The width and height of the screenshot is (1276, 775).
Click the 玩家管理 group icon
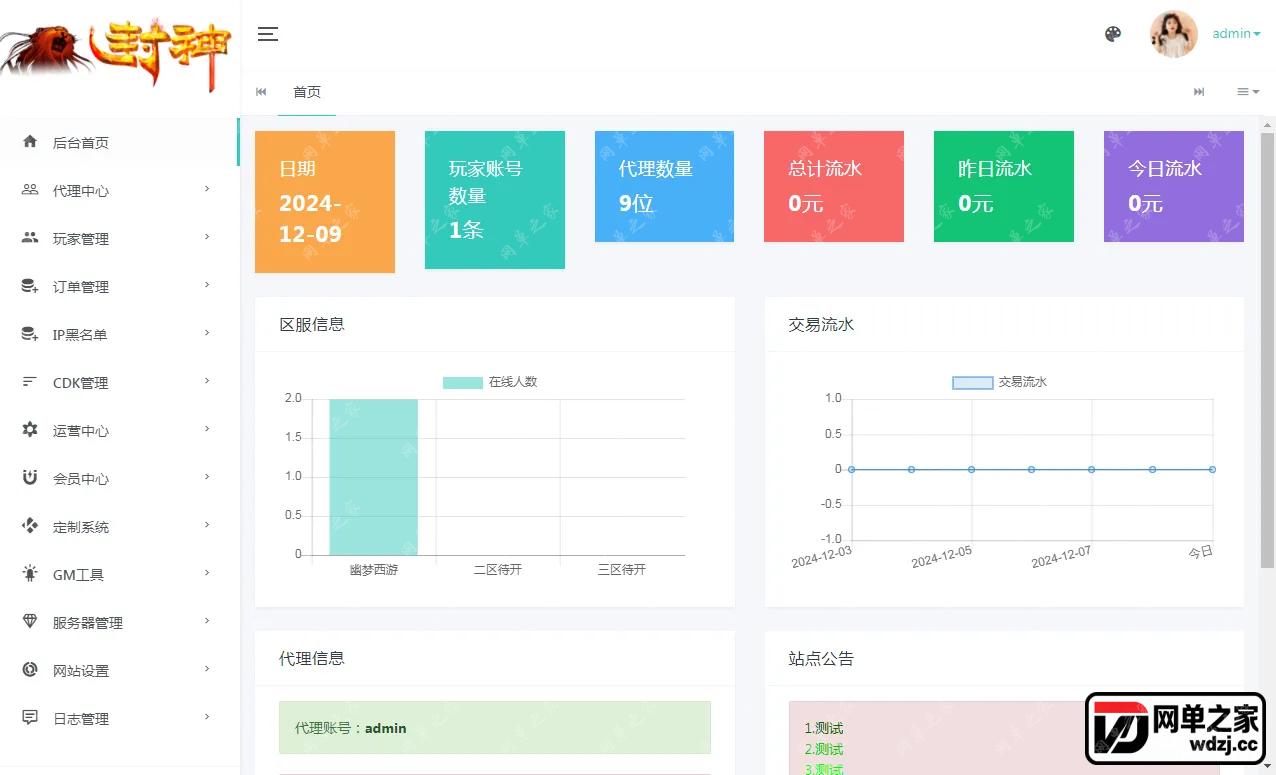[x=30, y=238]
